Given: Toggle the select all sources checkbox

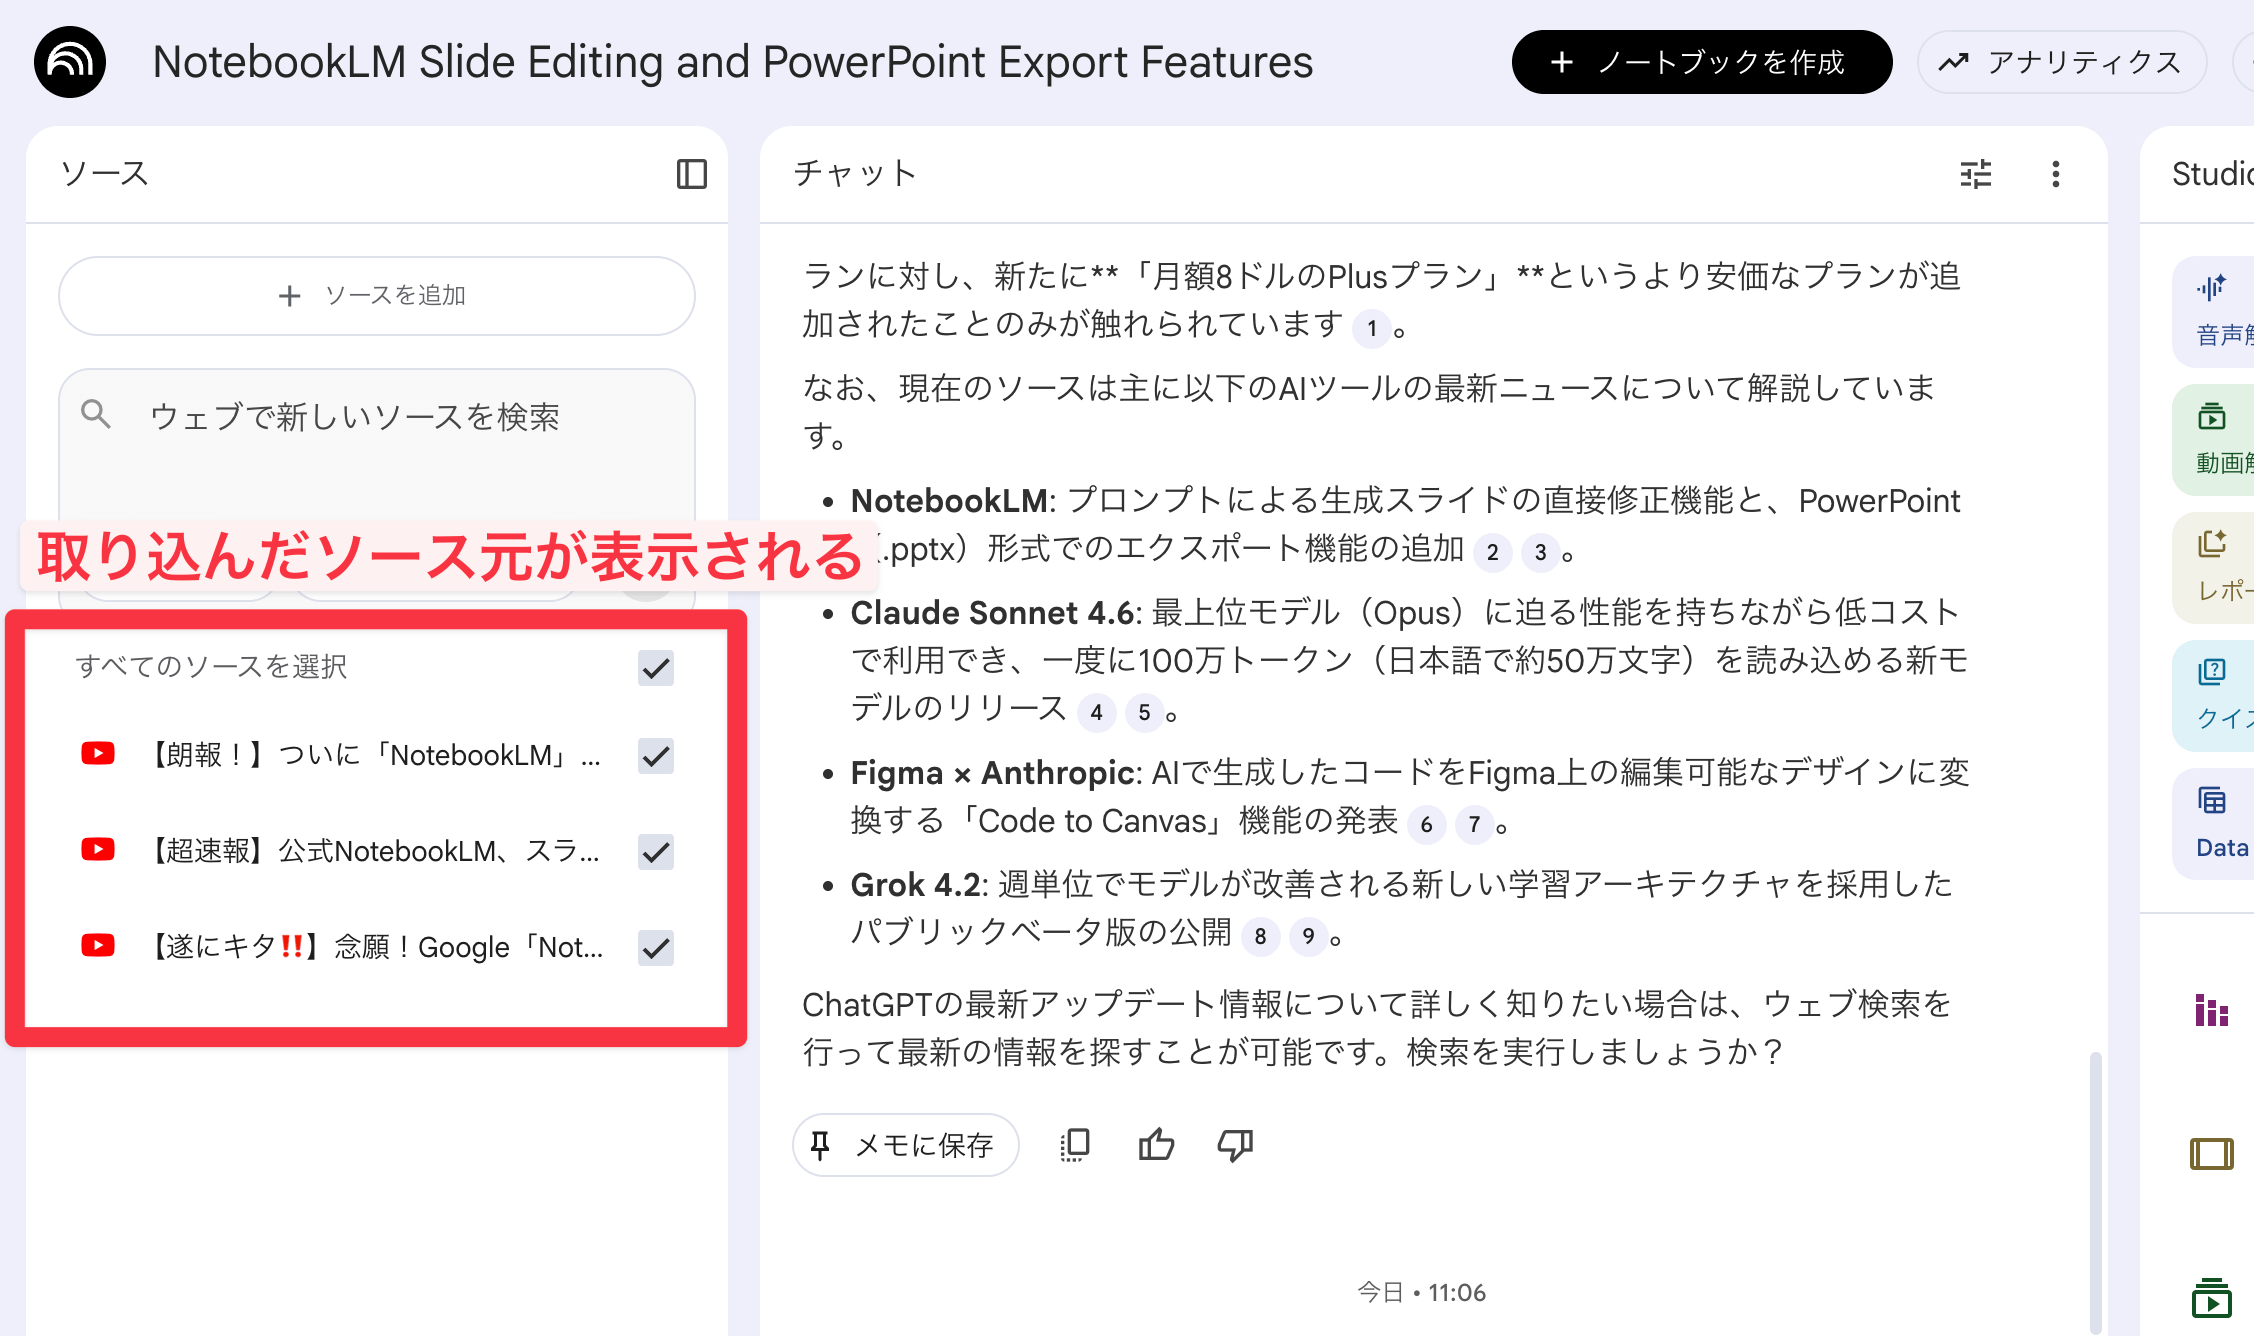Looking at the screenshot, I should (x=656, y=668).
